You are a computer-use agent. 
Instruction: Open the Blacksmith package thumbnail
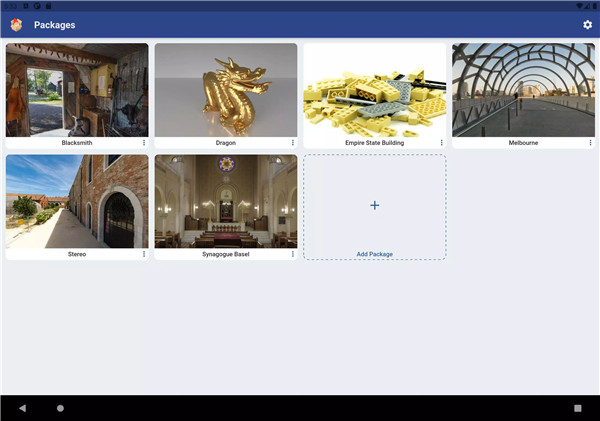pyautogui.click(x=77, y=90)
